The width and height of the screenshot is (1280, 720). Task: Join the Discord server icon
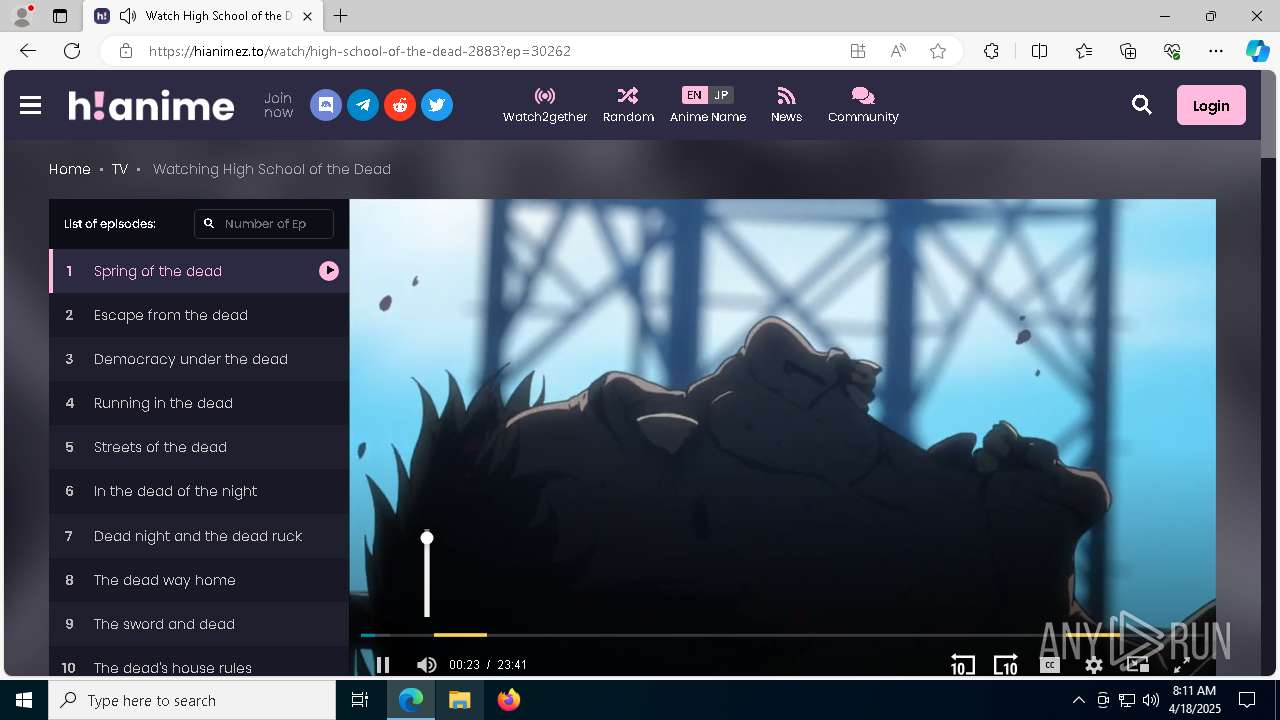click(x=326, y=105)
